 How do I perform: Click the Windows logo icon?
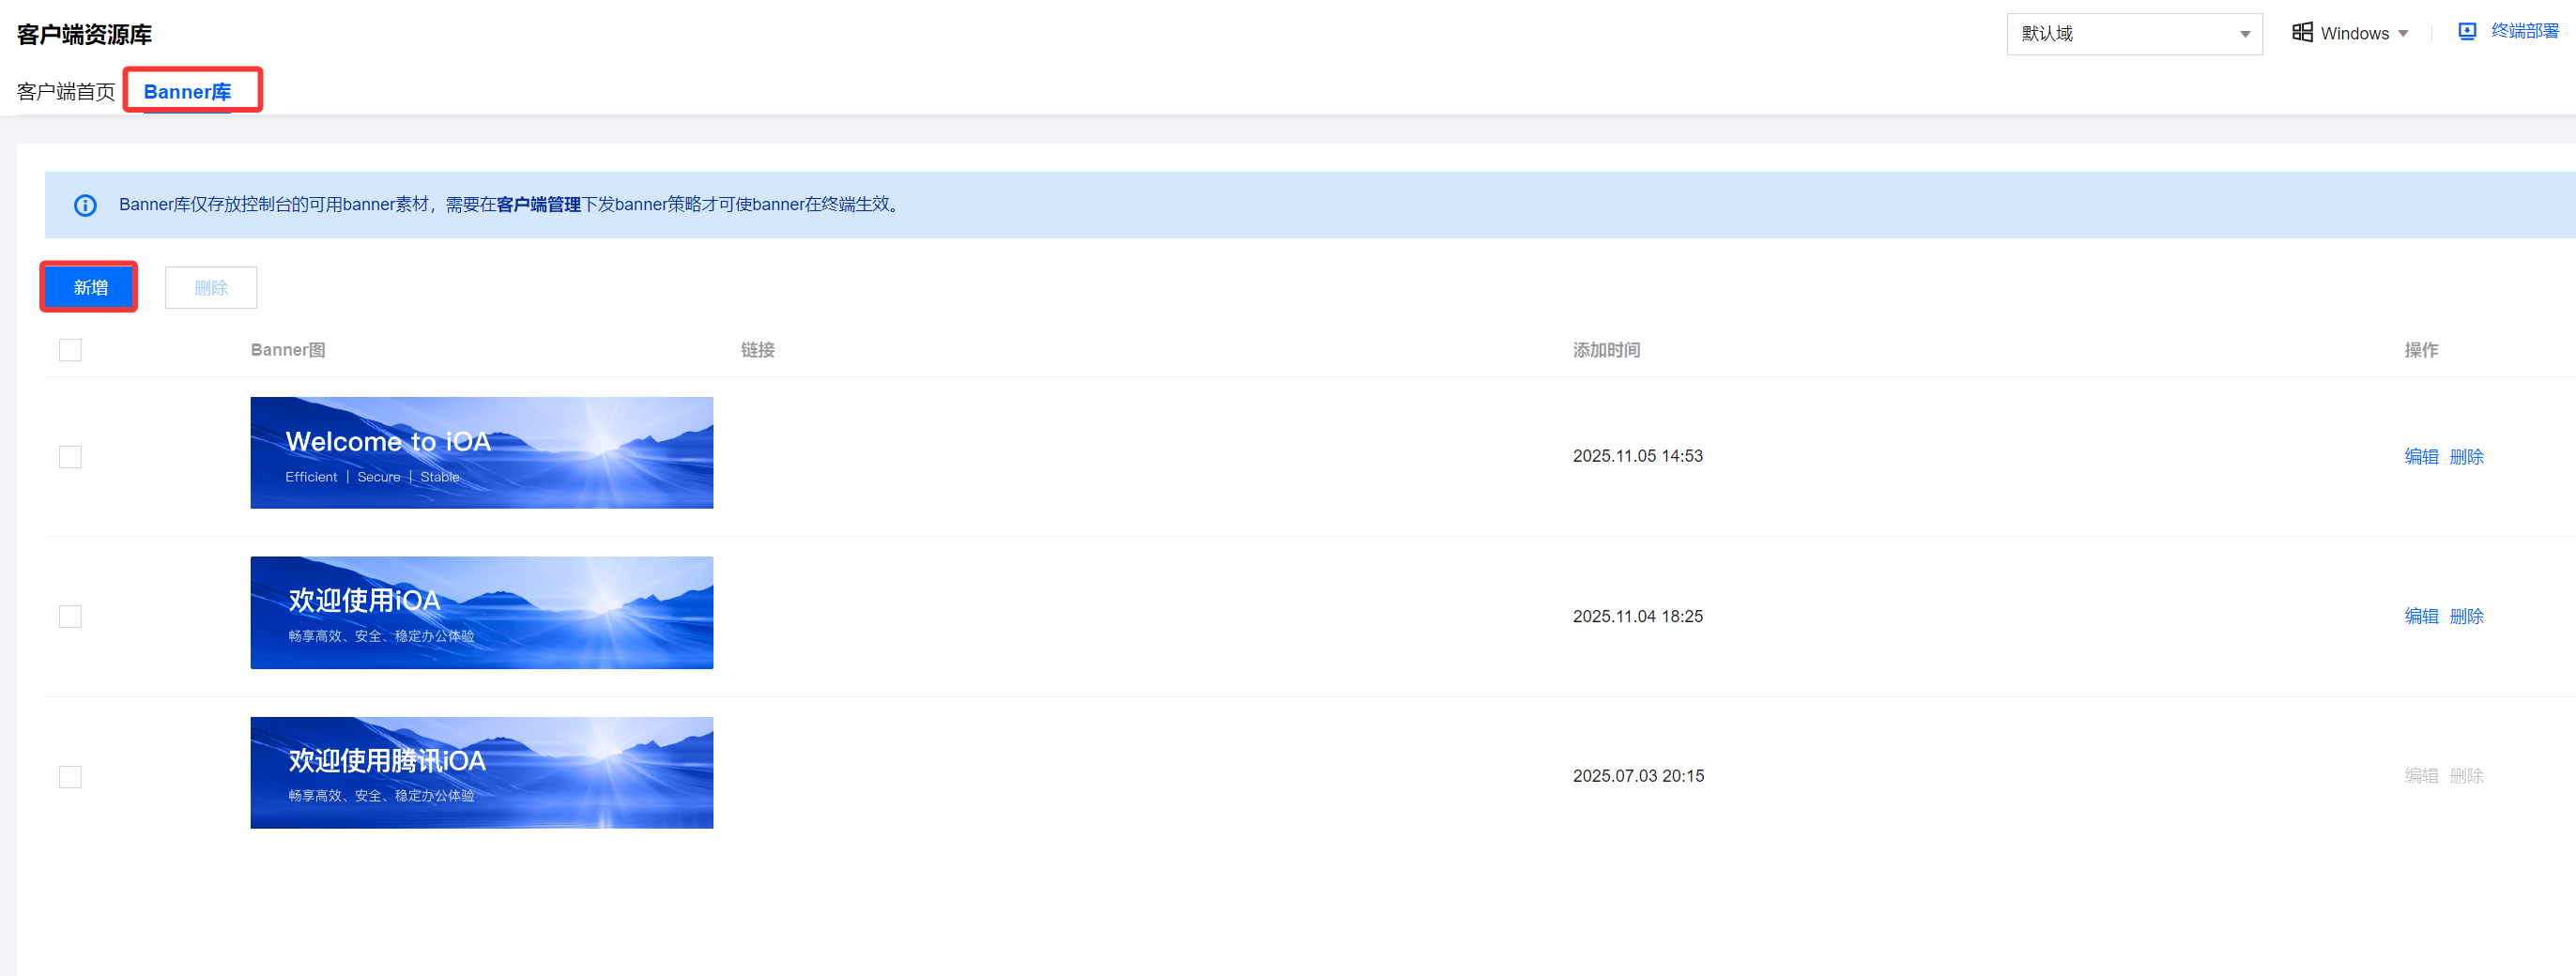click(x=2302, y=33)
